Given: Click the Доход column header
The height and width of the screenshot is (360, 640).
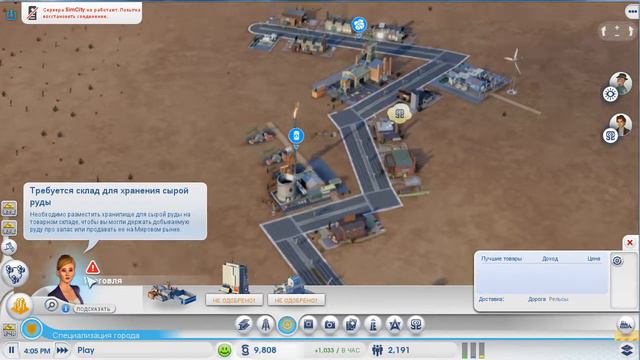Looking at the screenshot, I should coord(550,259).
